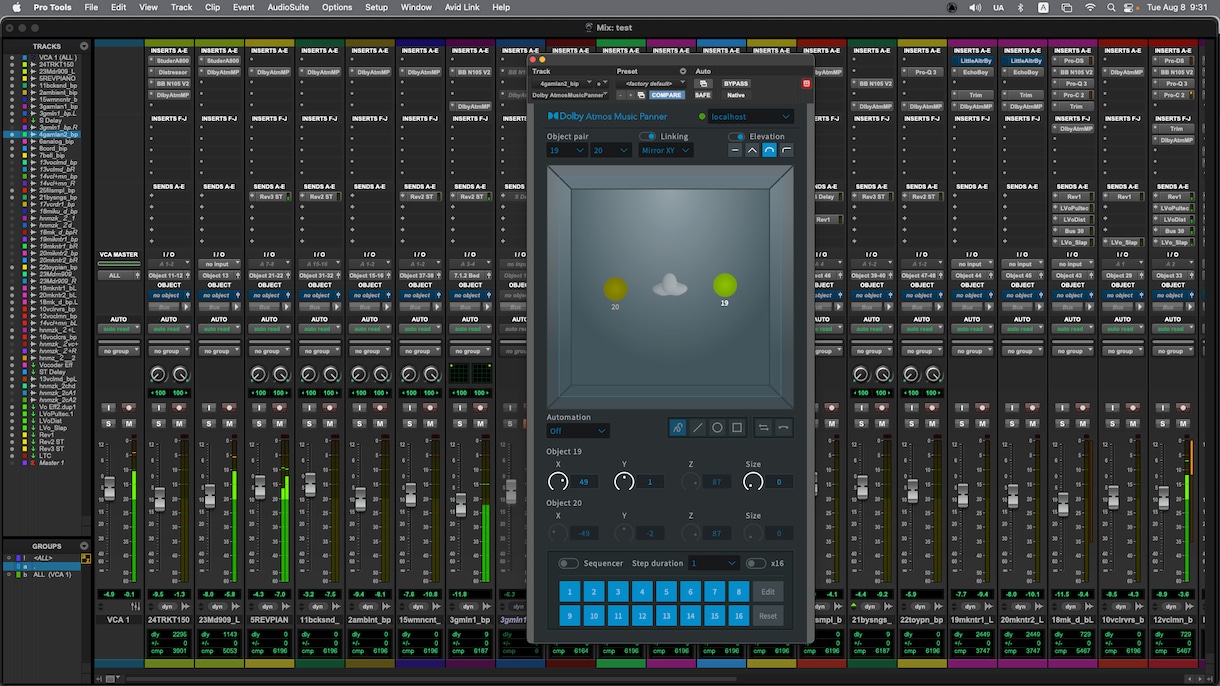The width and height of the screenshot is (1220, 686).
Task: Click the VCA 1 channel volume fader
Action: coord(109,488)
